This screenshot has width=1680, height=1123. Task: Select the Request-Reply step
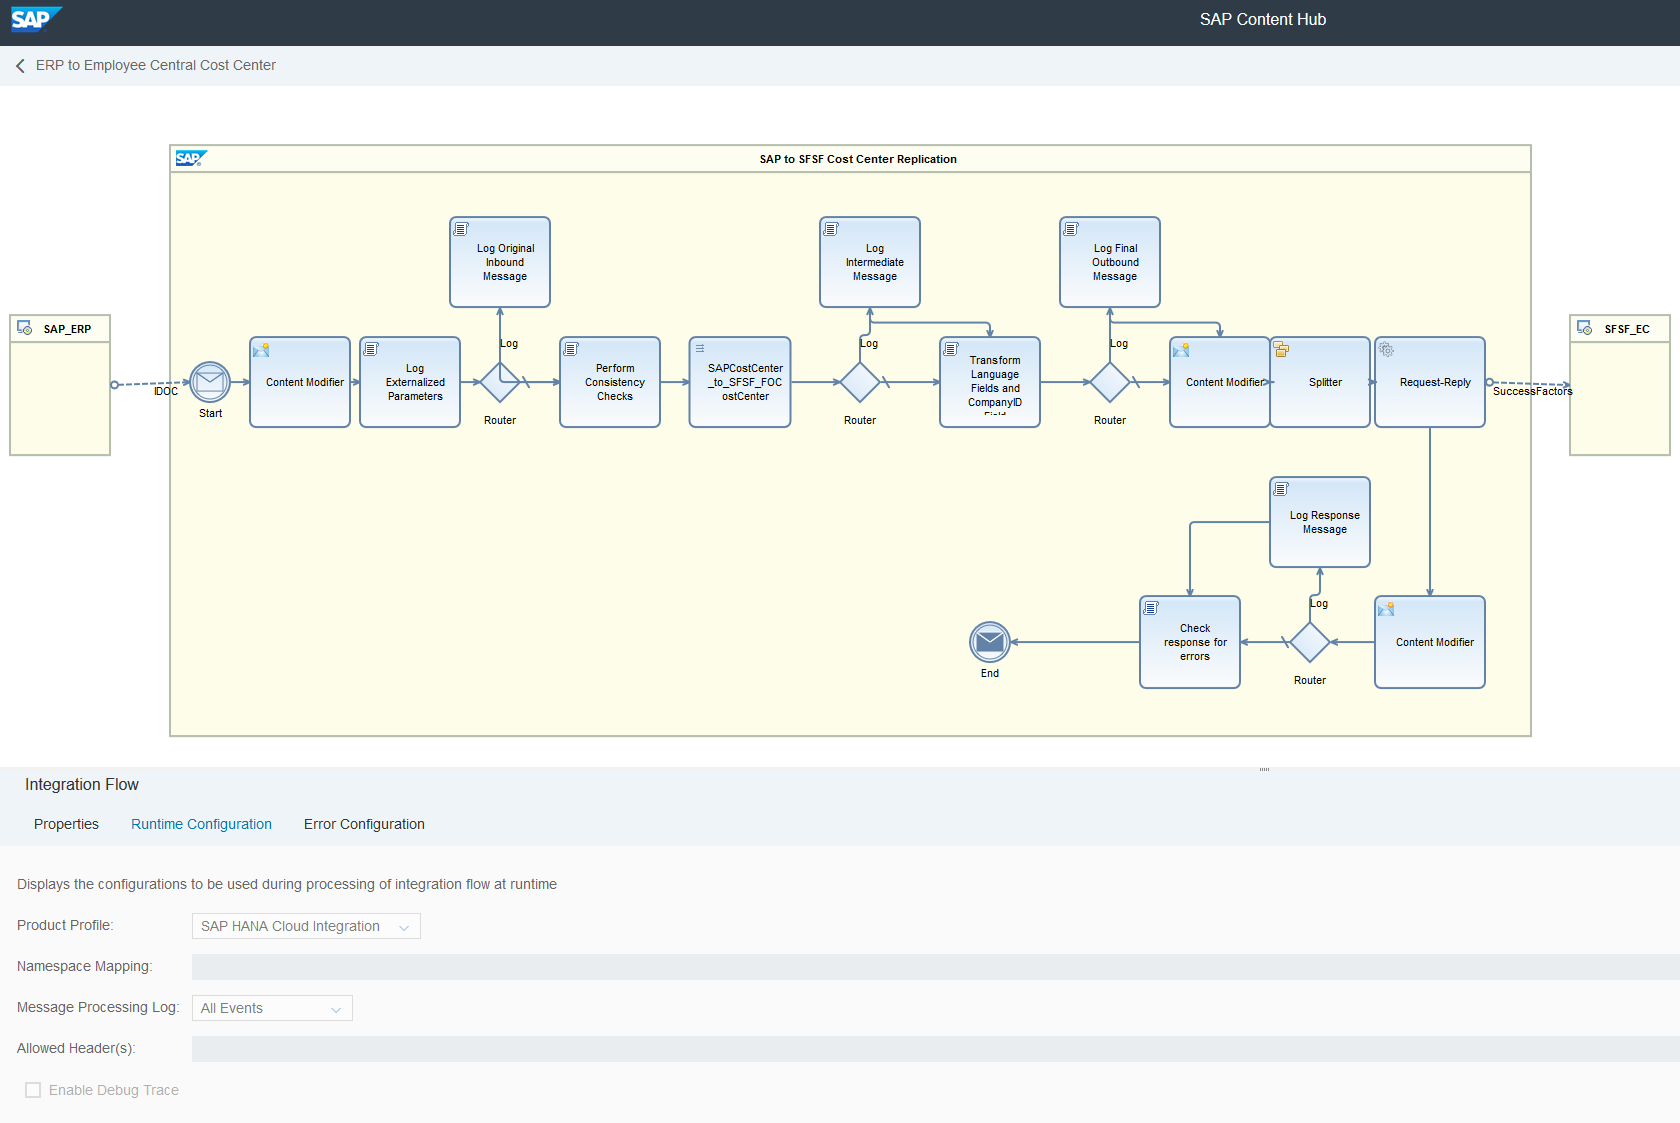[x=1430, y=382]
